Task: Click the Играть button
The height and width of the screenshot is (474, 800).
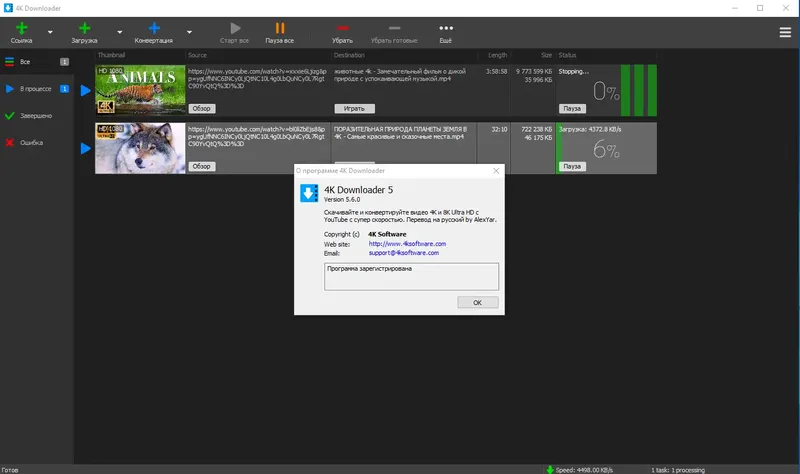Action: 355,108
